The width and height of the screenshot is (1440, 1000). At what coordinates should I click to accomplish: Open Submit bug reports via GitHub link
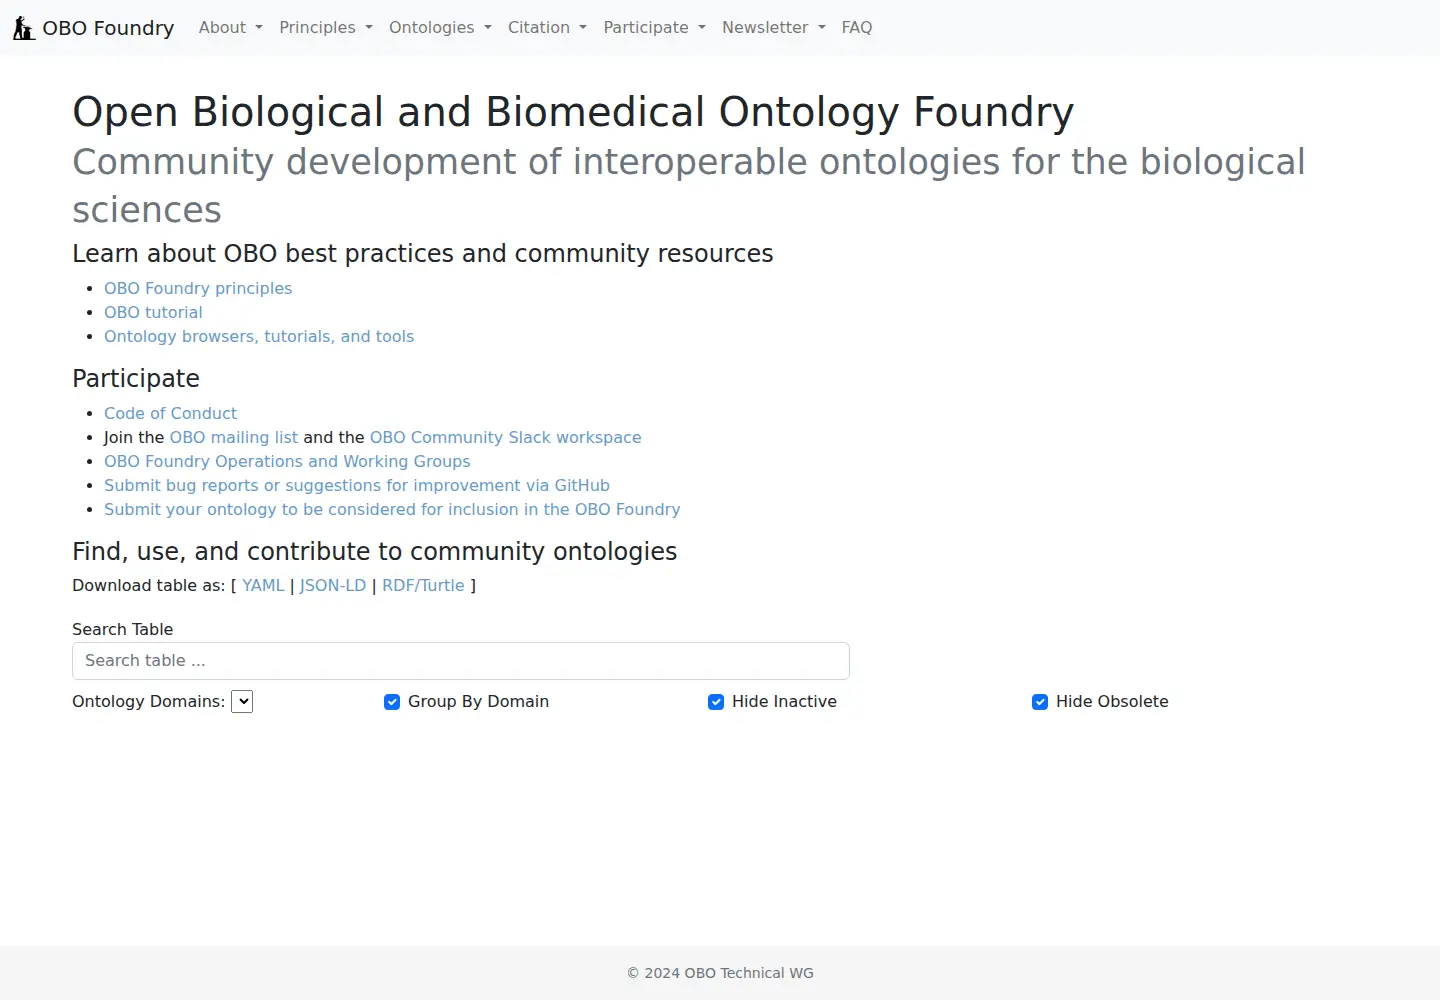click(x=357, y=485)
